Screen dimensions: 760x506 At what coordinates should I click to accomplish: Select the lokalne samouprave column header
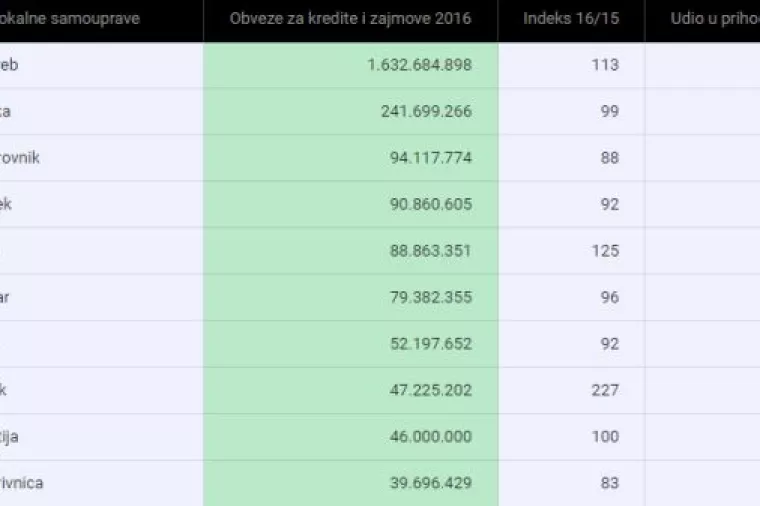70,19
